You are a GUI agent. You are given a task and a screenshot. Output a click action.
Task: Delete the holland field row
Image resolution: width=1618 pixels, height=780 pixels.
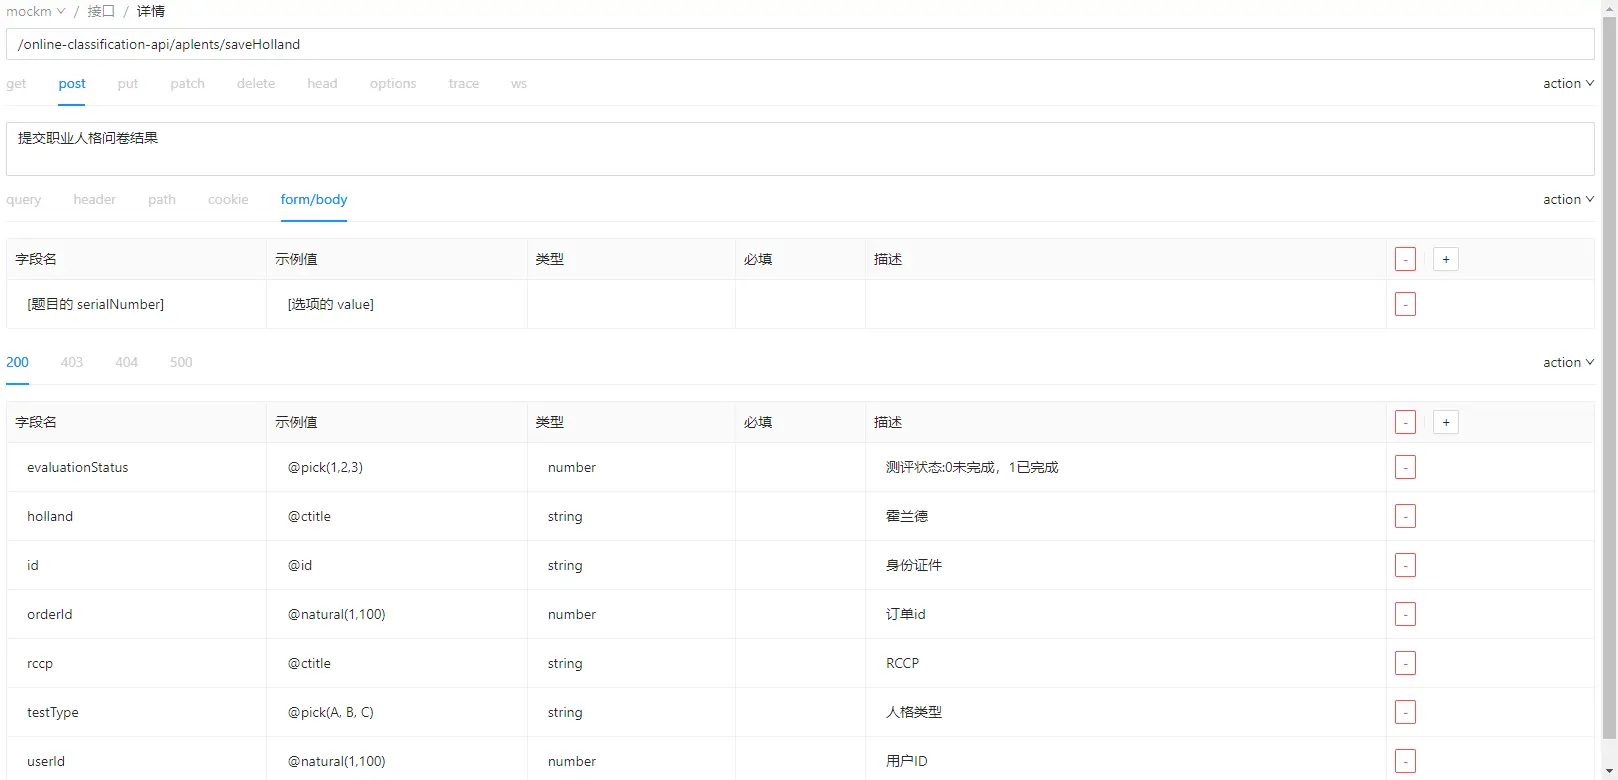tap(1405, 516)
